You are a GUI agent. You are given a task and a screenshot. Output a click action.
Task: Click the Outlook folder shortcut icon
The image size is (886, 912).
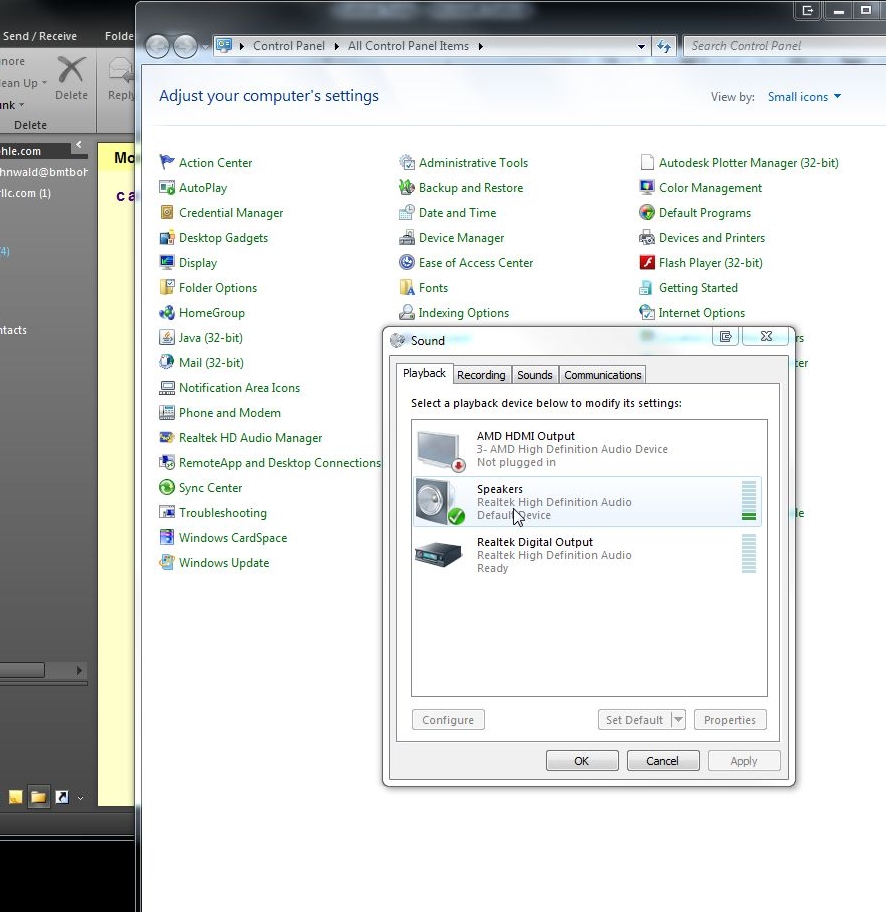point(38,797)
